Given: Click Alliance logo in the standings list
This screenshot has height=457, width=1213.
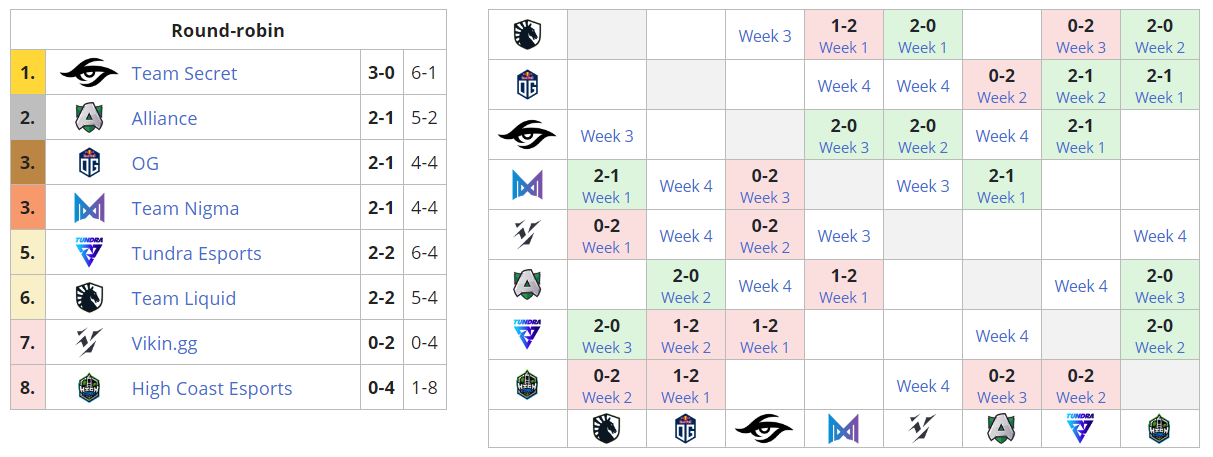Looking at the screenshot, I should [x=89, y=118].
